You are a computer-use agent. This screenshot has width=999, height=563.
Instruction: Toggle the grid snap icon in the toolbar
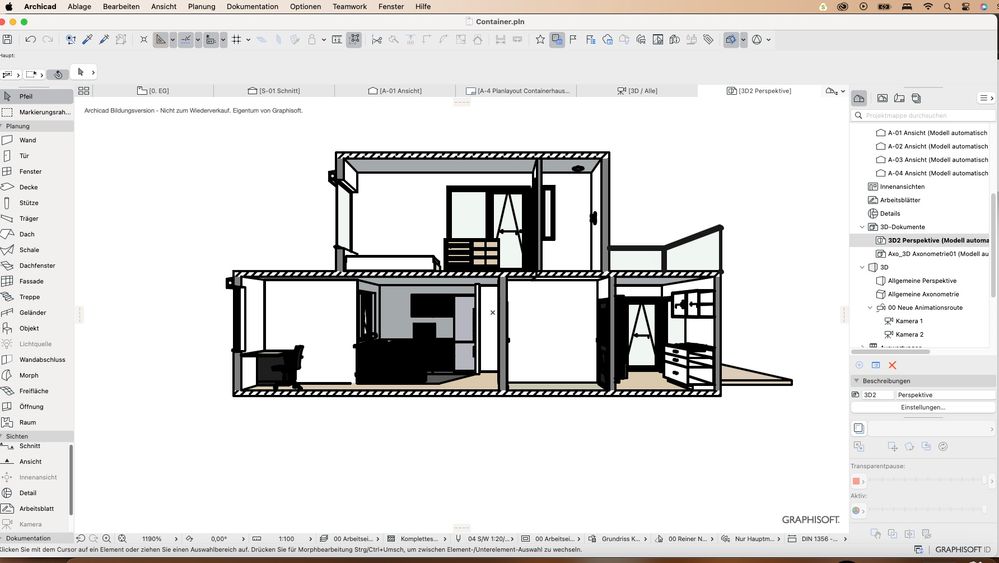click(236, 40)
